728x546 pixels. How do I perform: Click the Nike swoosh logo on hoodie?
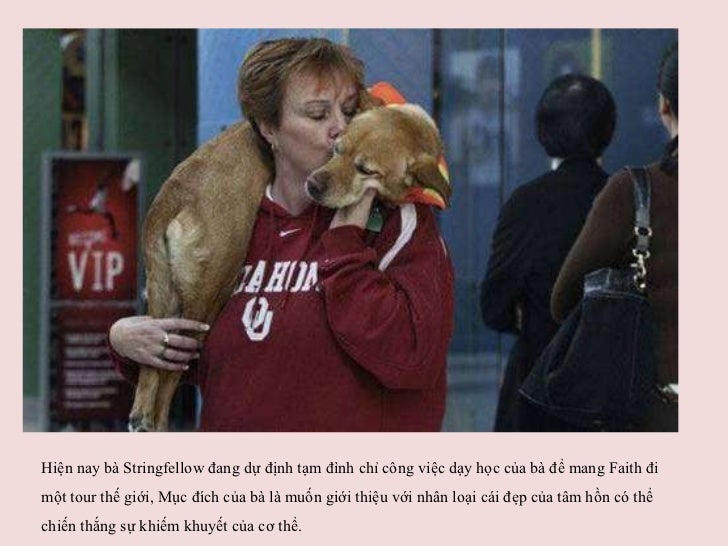click(x=290, y=232)
